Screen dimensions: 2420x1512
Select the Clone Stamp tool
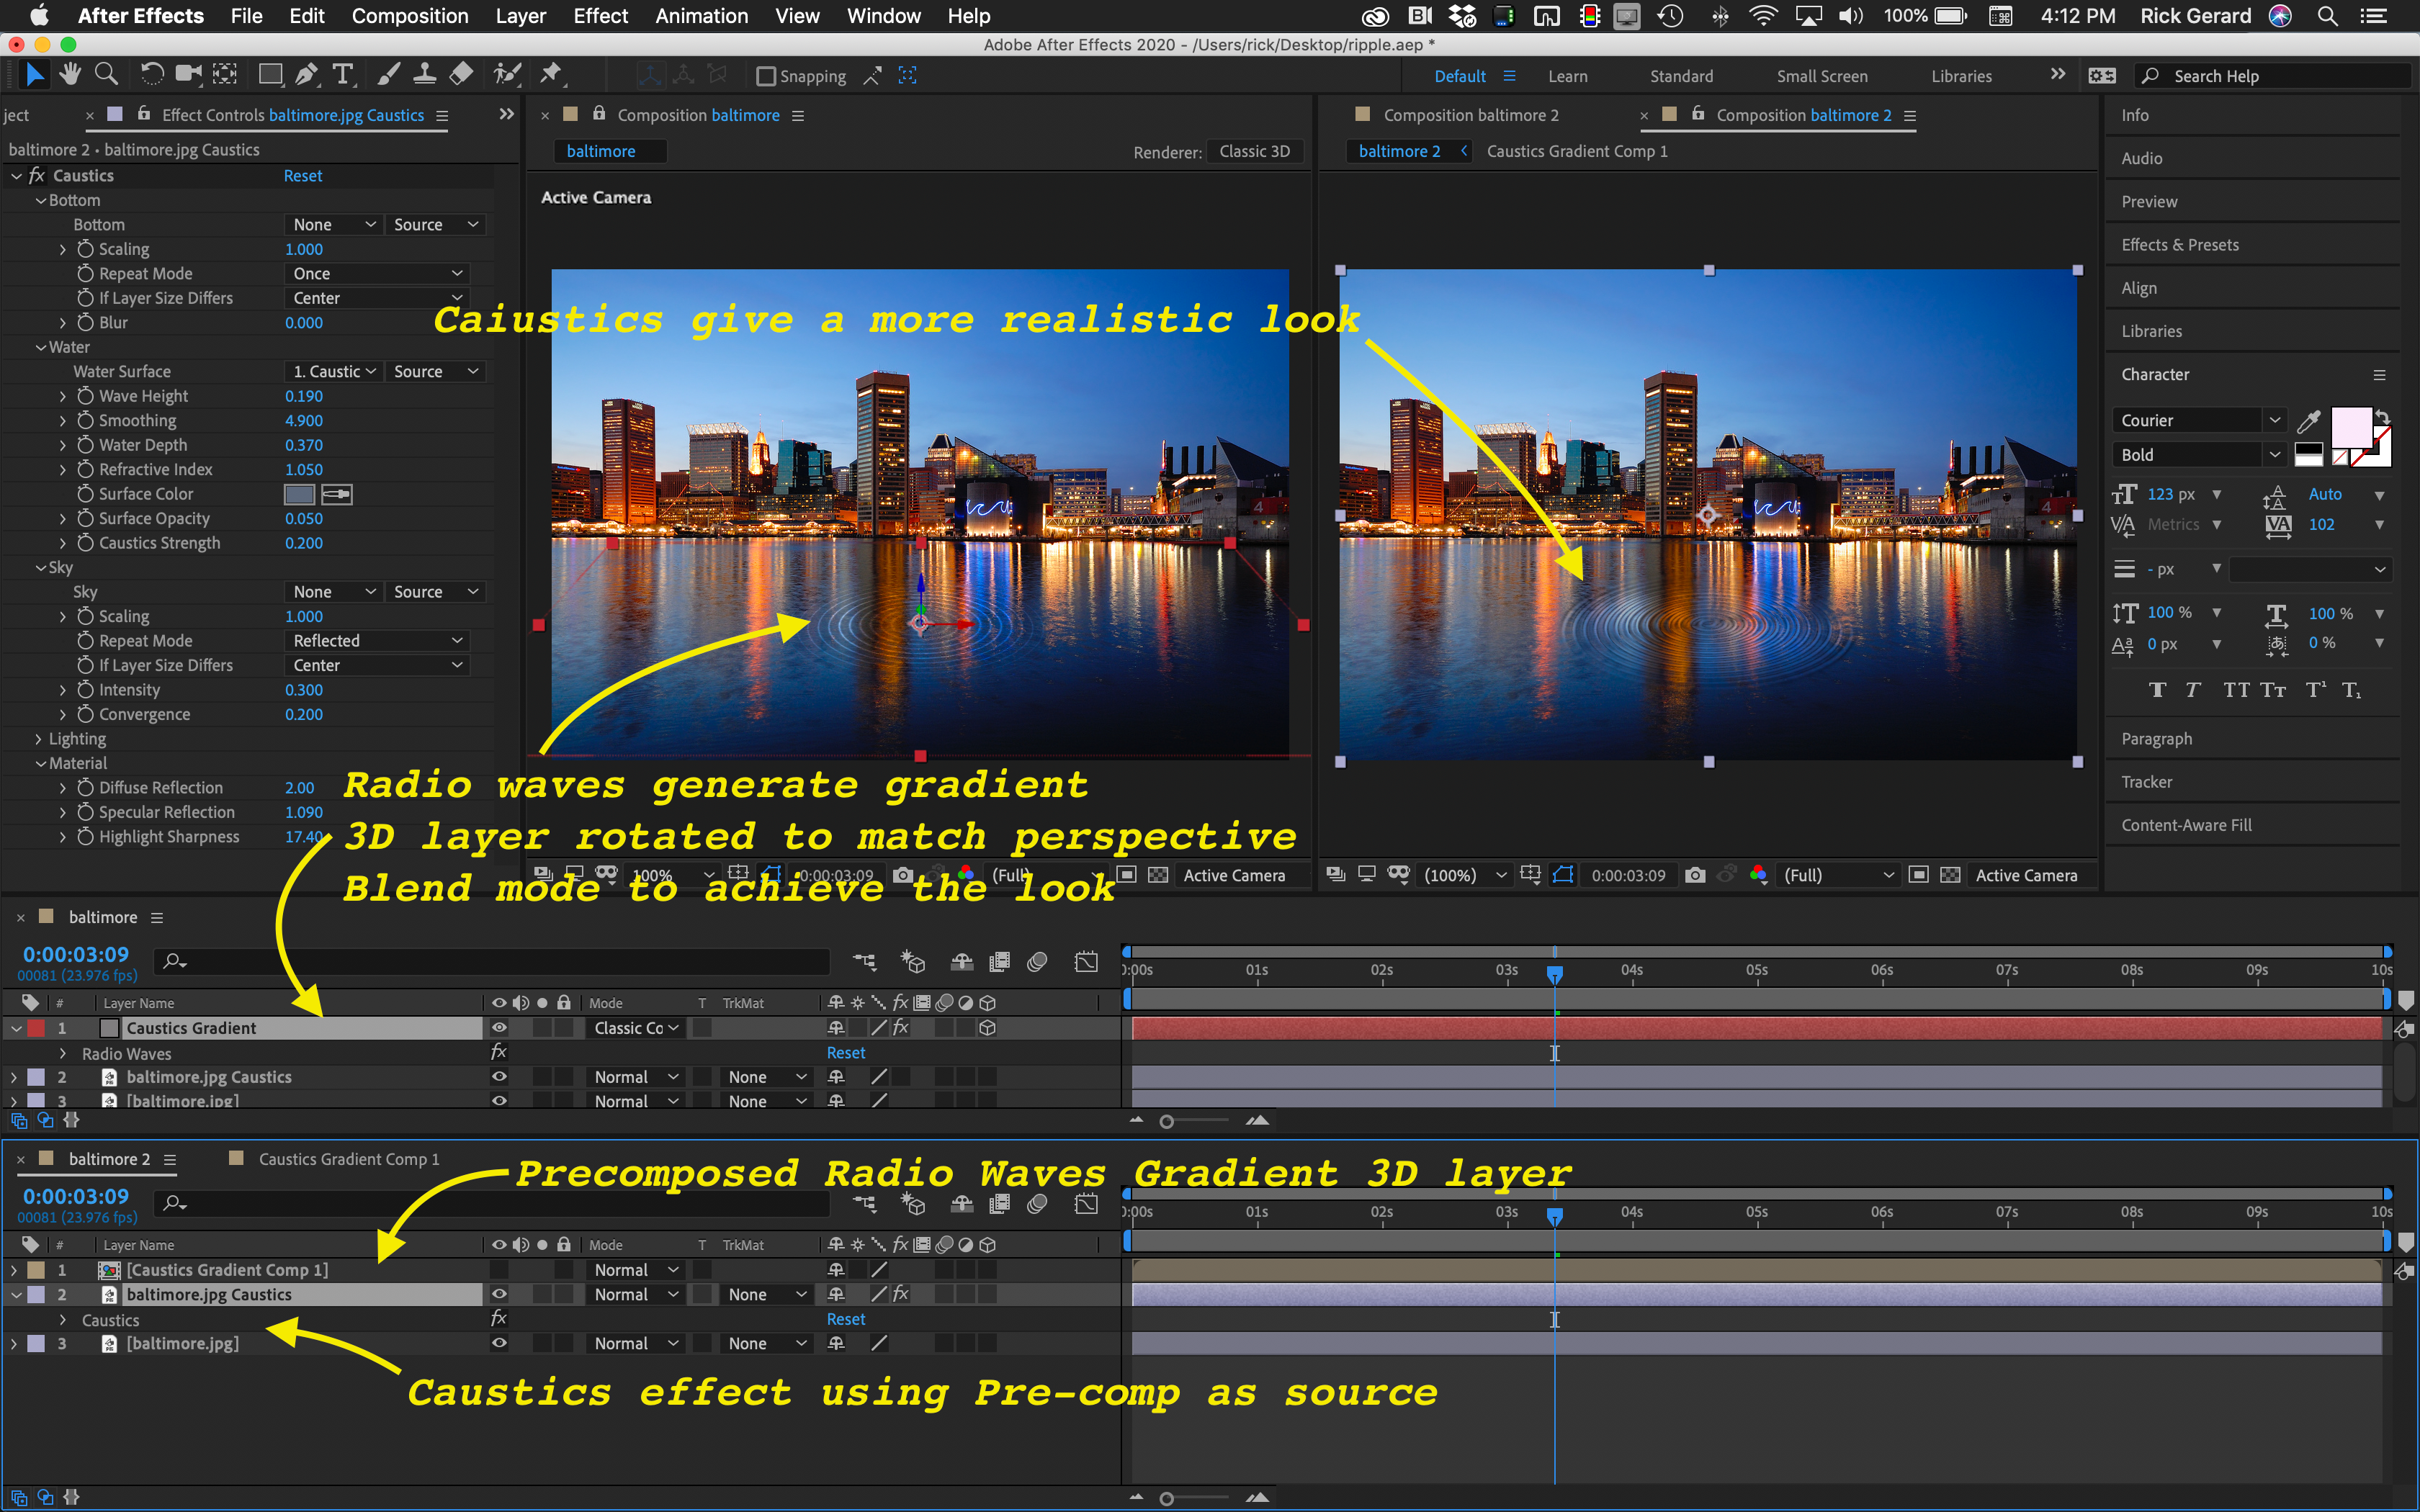424,74
